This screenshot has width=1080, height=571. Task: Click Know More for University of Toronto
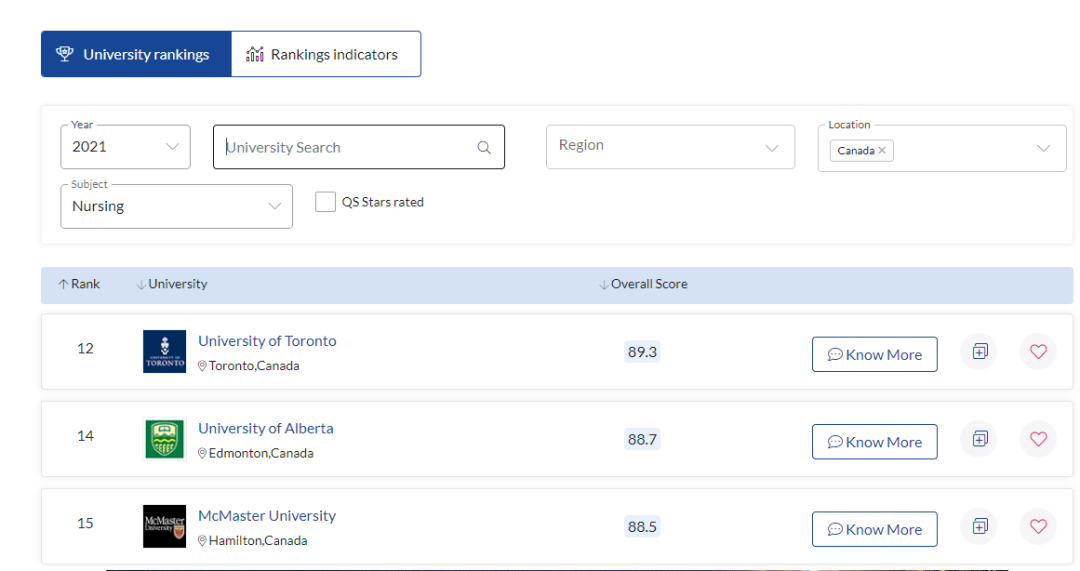(x=874, y=354)
